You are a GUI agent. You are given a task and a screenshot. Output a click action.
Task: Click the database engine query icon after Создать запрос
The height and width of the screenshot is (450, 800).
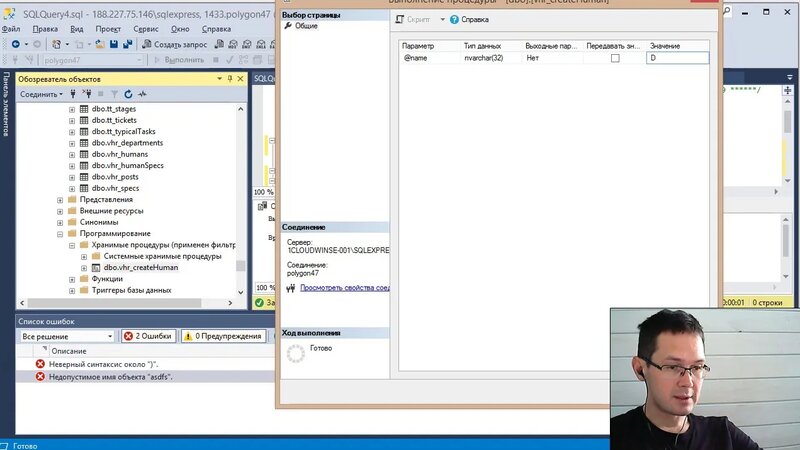[x=219, y=44]
